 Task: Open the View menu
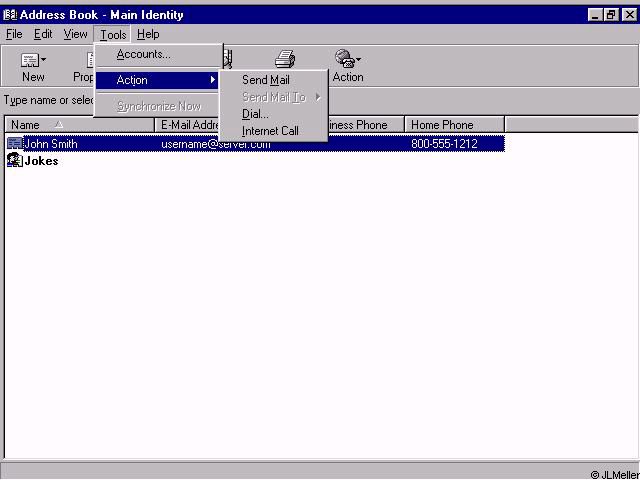[x=76, y=34]
